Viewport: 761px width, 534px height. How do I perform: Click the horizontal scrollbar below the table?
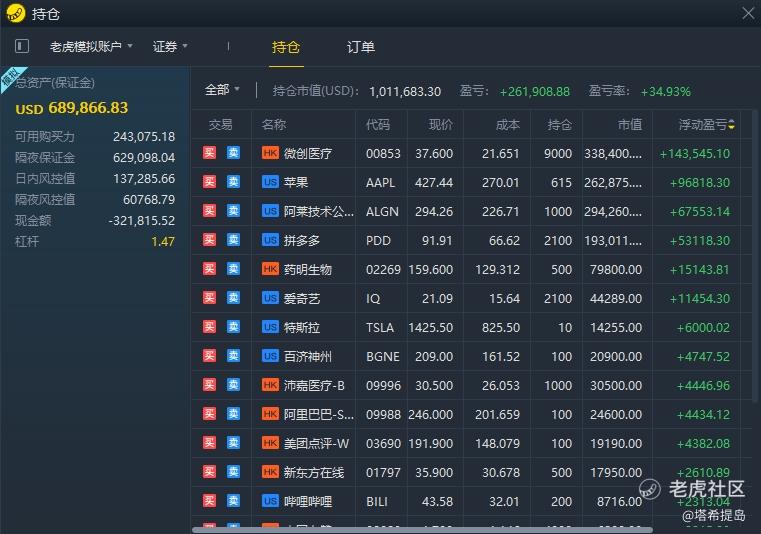[422, 530]
